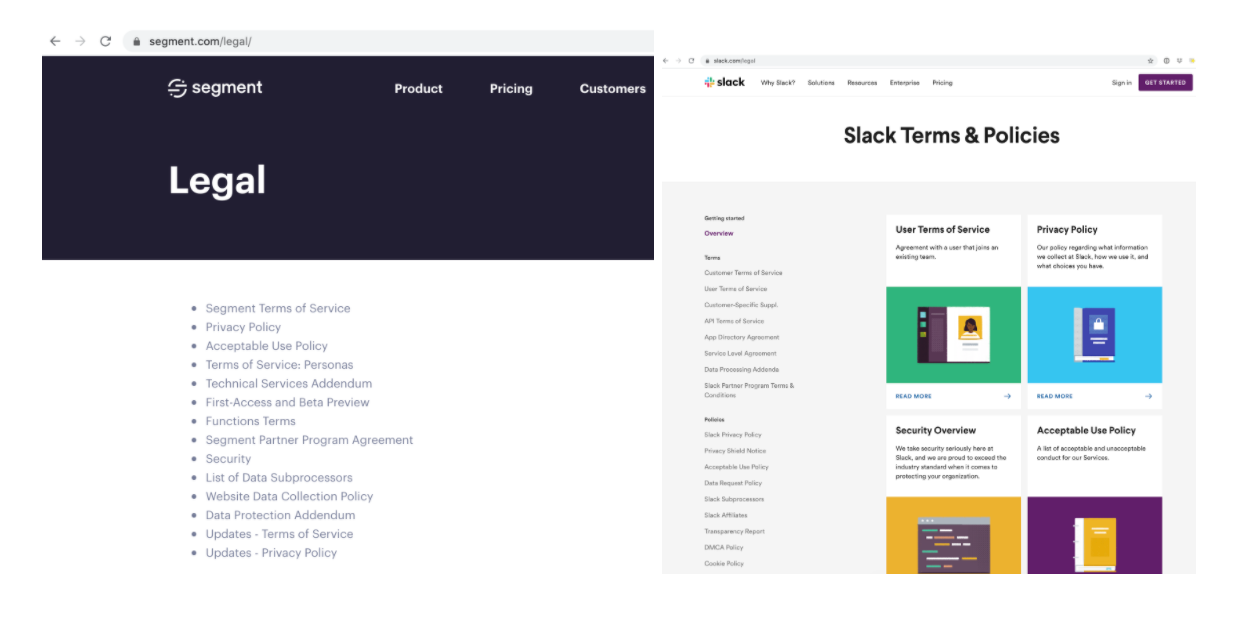Open User Terms of Service in sidebar
This screenshot has width=1234, height=622.
point(736,289)
